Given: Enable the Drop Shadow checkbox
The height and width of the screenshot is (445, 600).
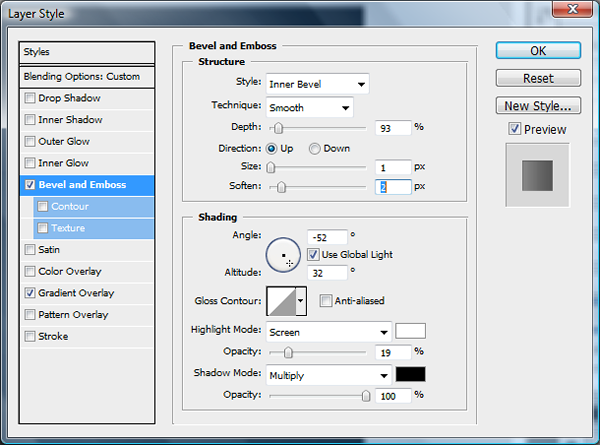Looking at the screenshot, I should 30,98.
